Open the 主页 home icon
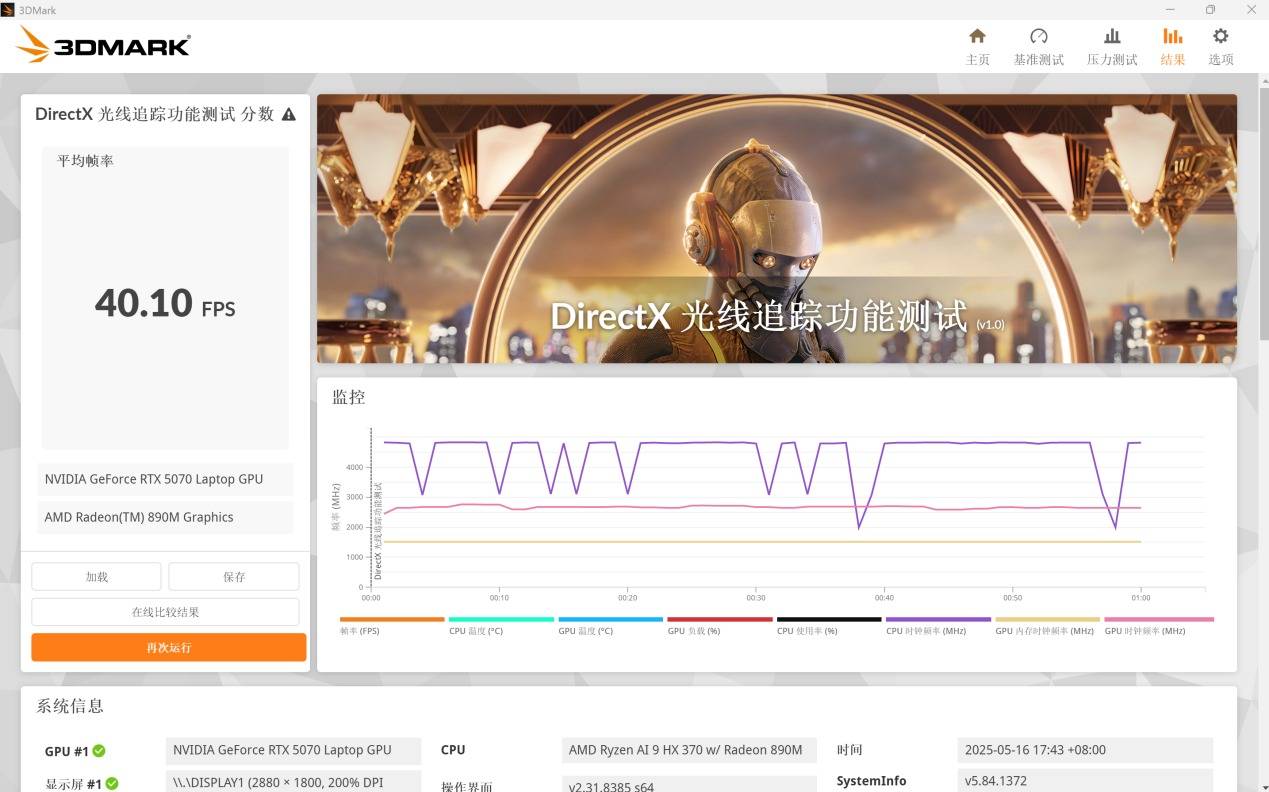 point(977,37)
